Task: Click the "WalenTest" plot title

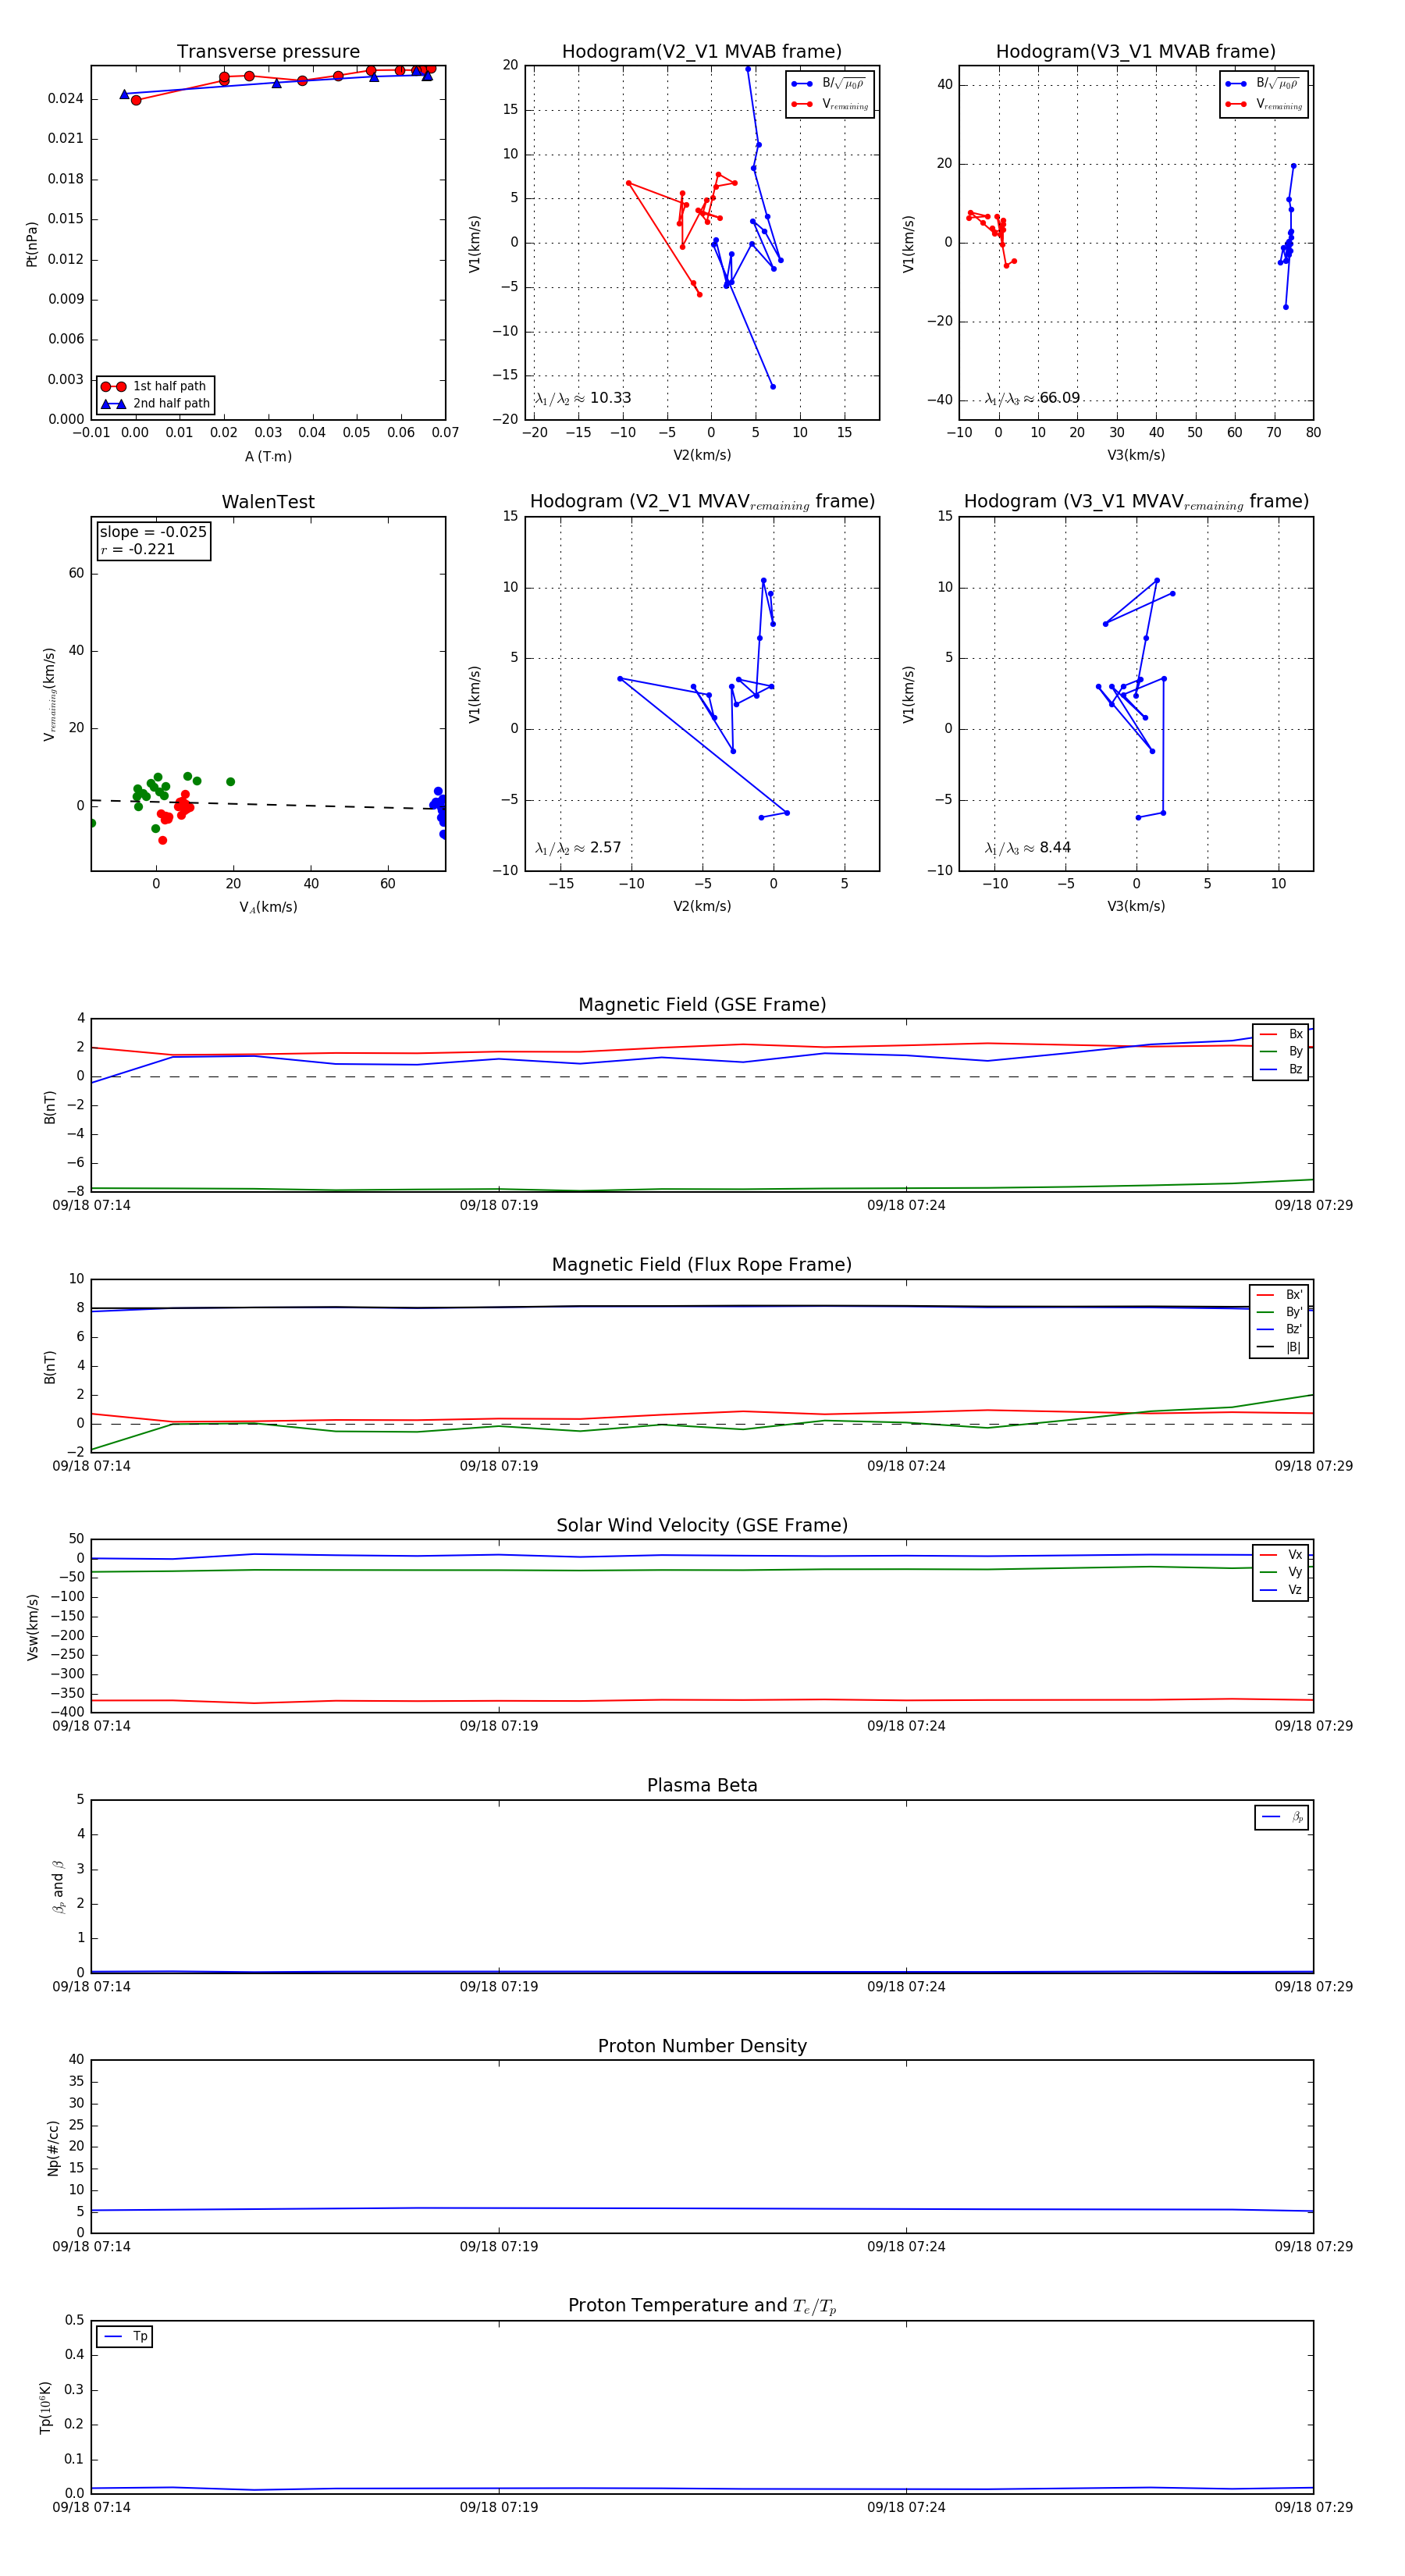Action: pos(268,502)
